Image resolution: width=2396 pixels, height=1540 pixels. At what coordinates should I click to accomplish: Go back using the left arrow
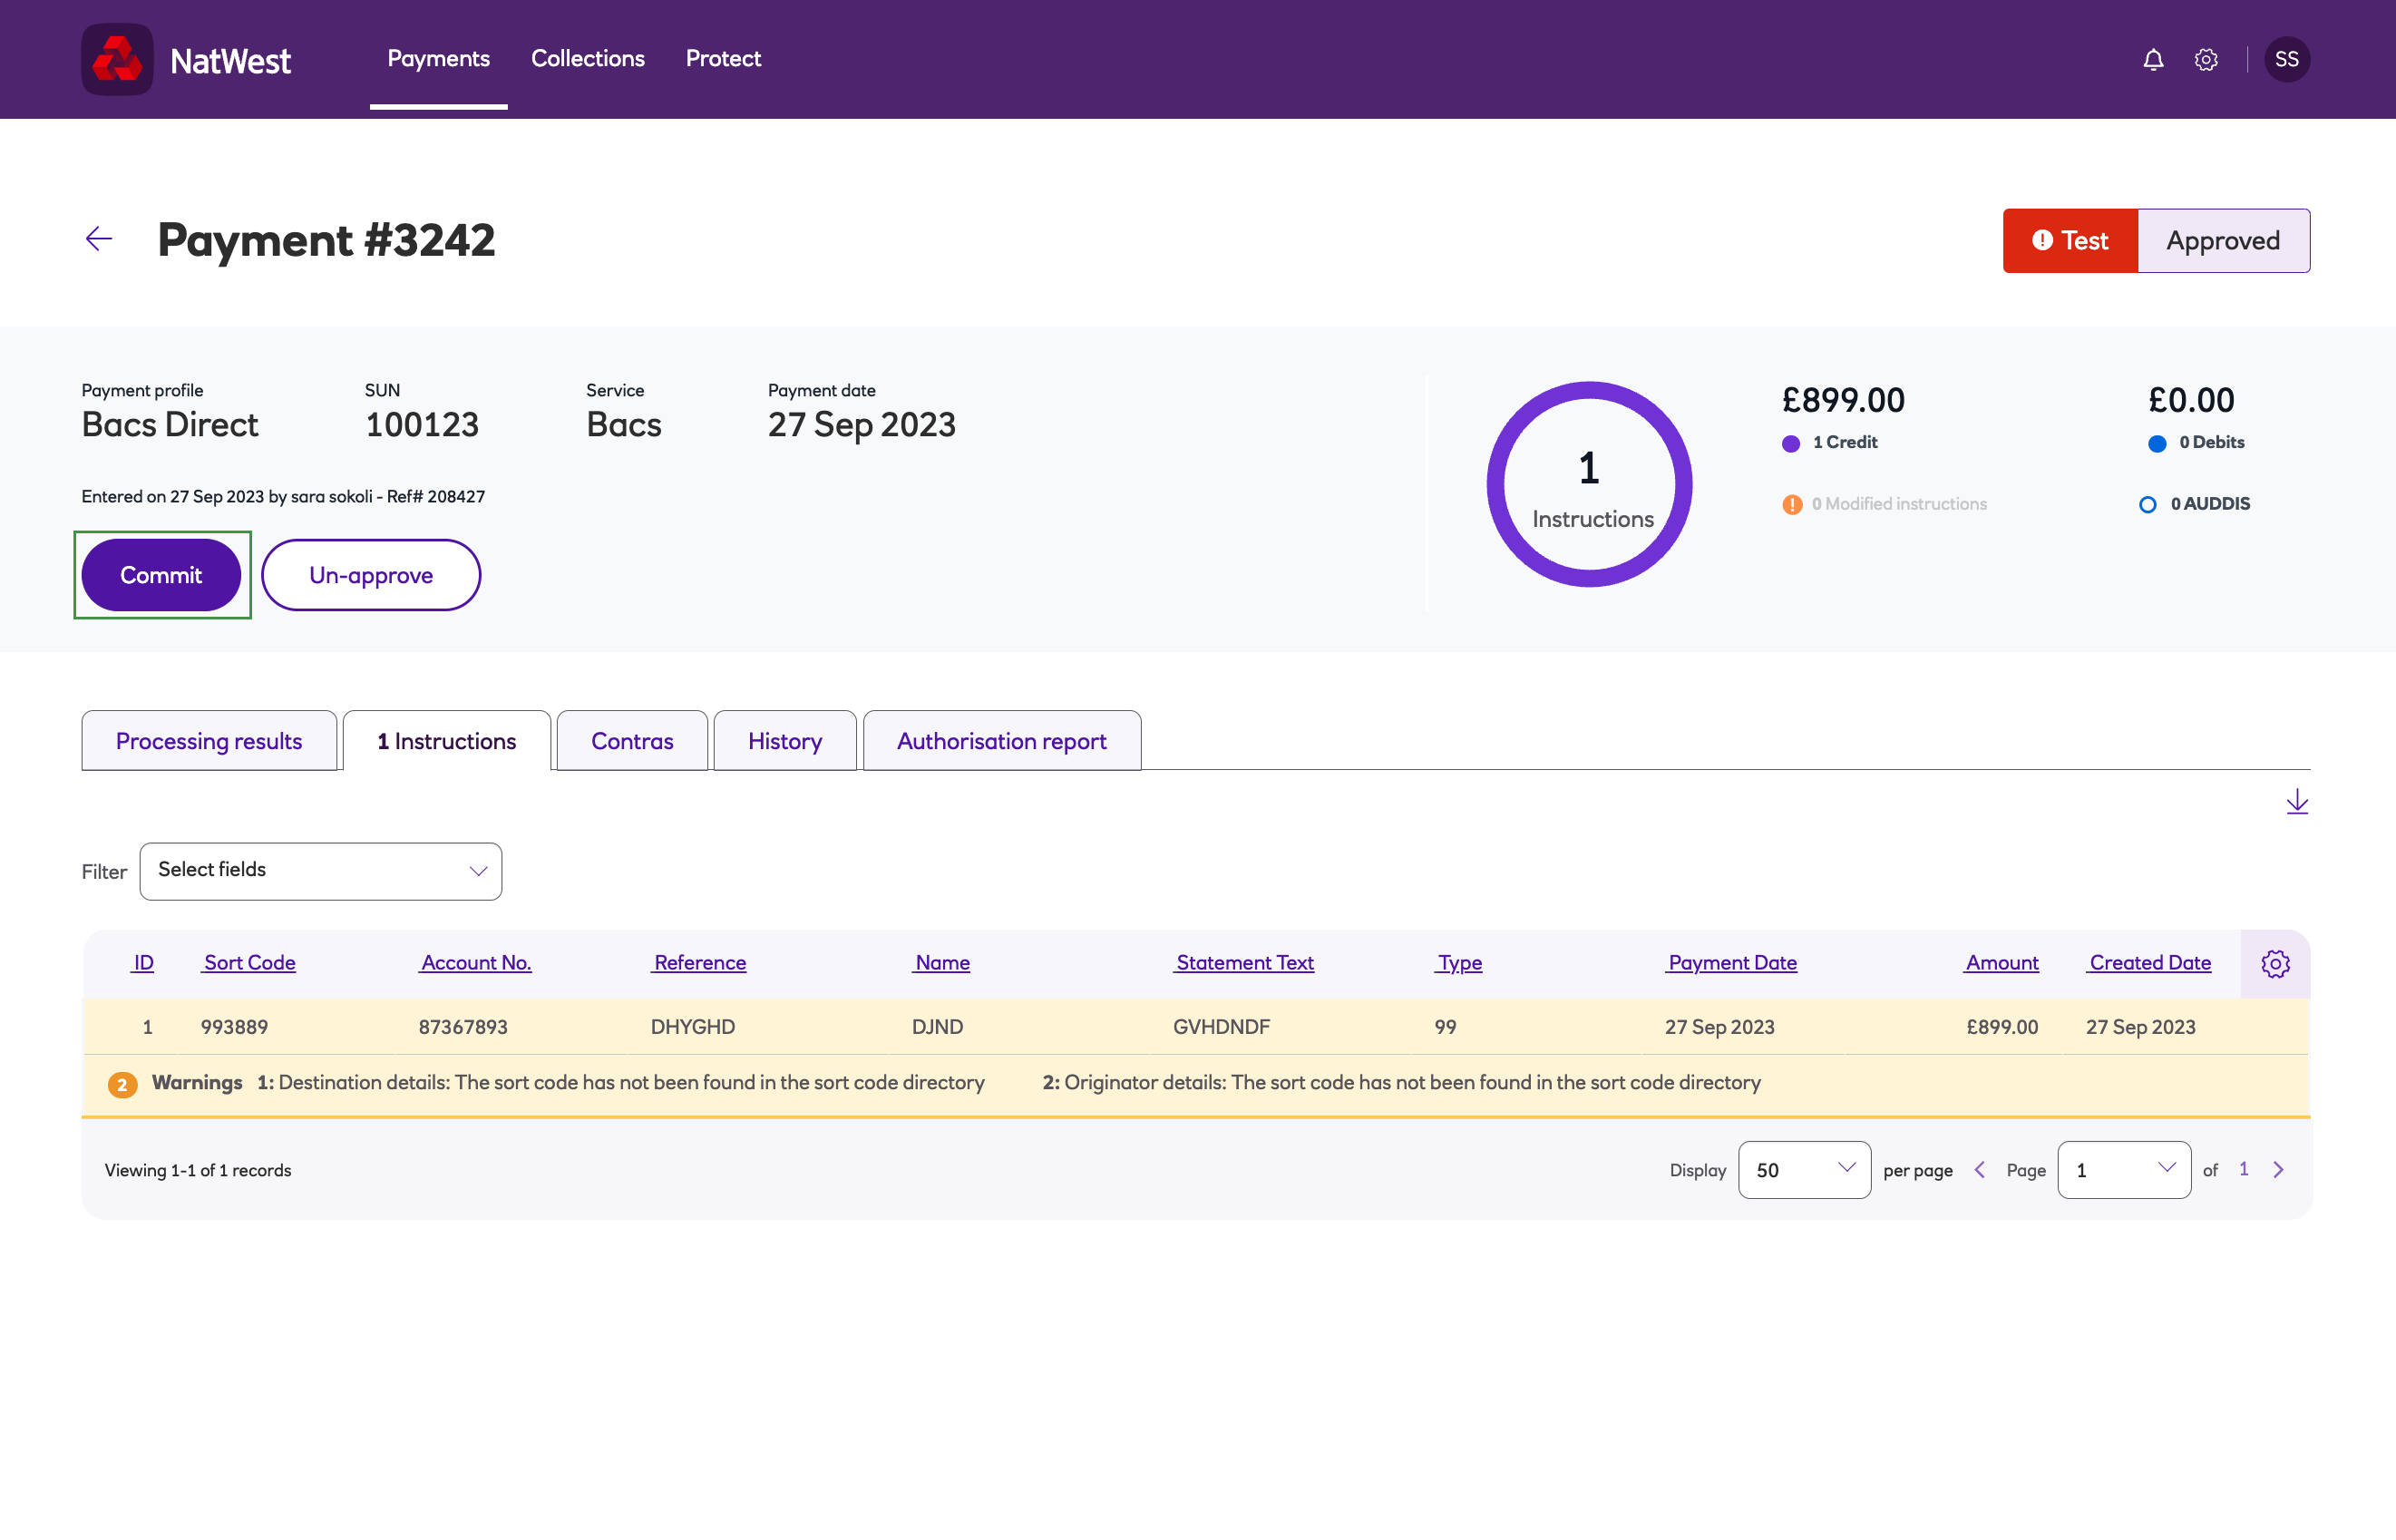[x=99, y=239]
